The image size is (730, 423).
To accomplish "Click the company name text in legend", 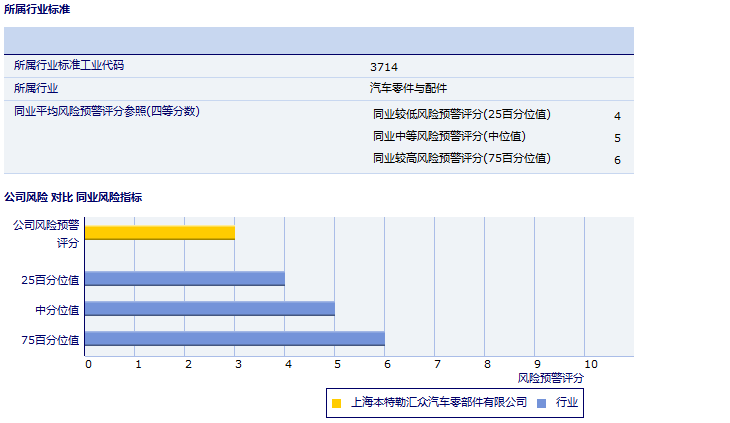I will [x=439, y=403].
